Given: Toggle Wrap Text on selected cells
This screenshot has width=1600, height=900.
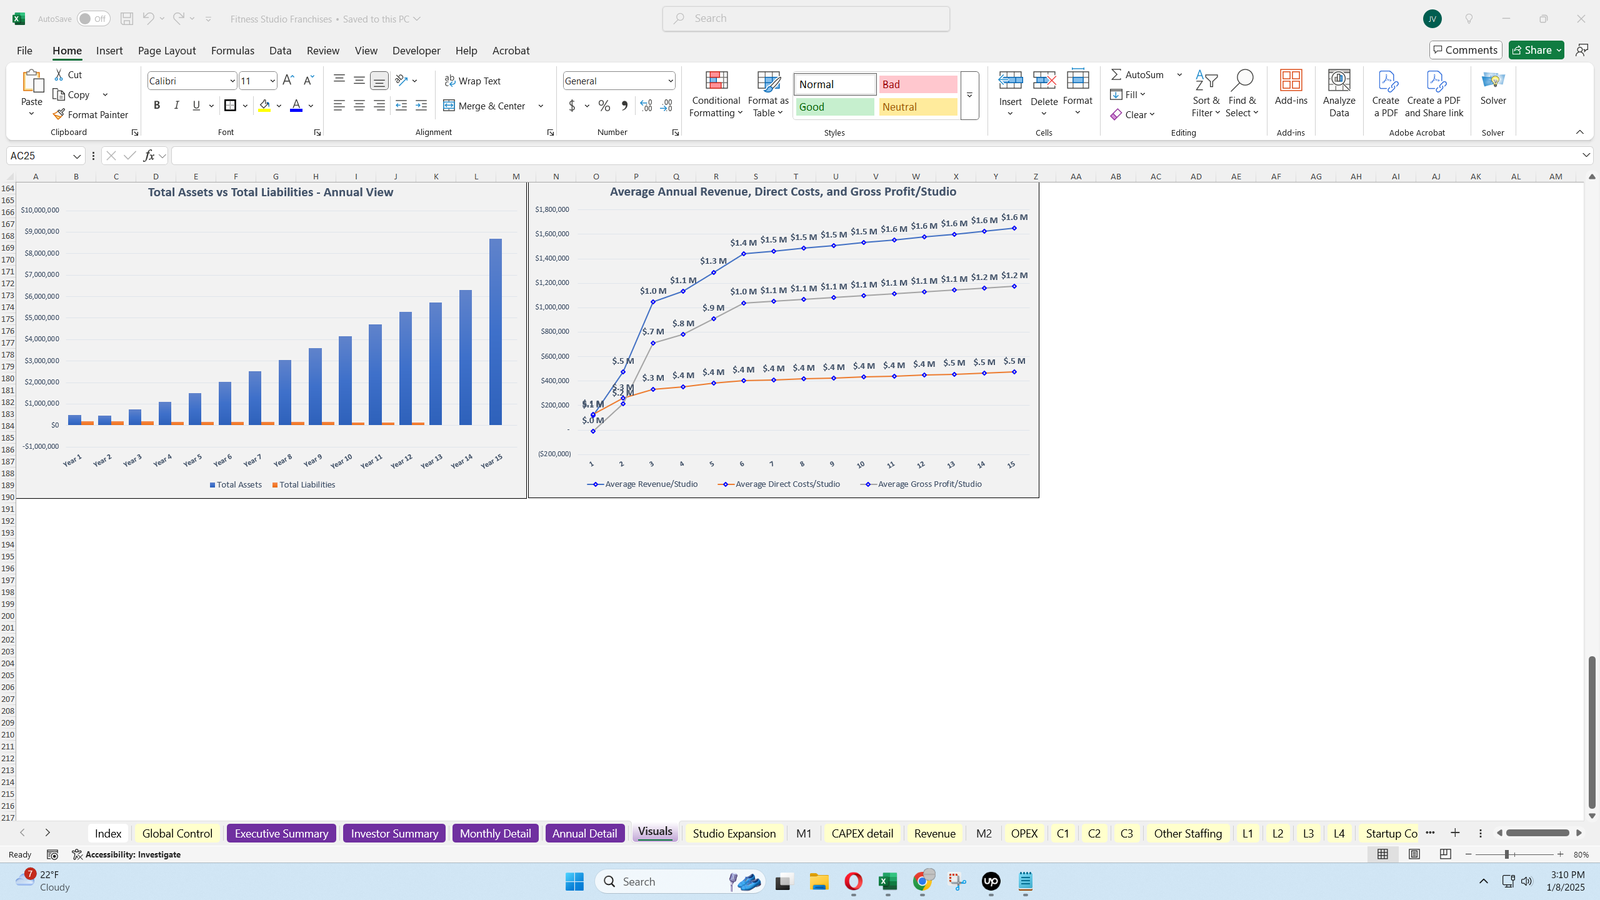Looking at the screenshot, I should point(472,81).
